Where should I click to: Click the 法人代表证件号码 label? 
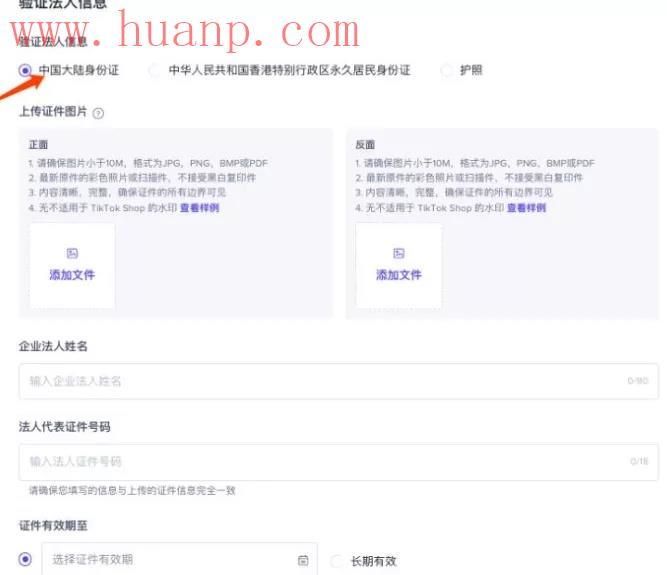pos(65,427)
